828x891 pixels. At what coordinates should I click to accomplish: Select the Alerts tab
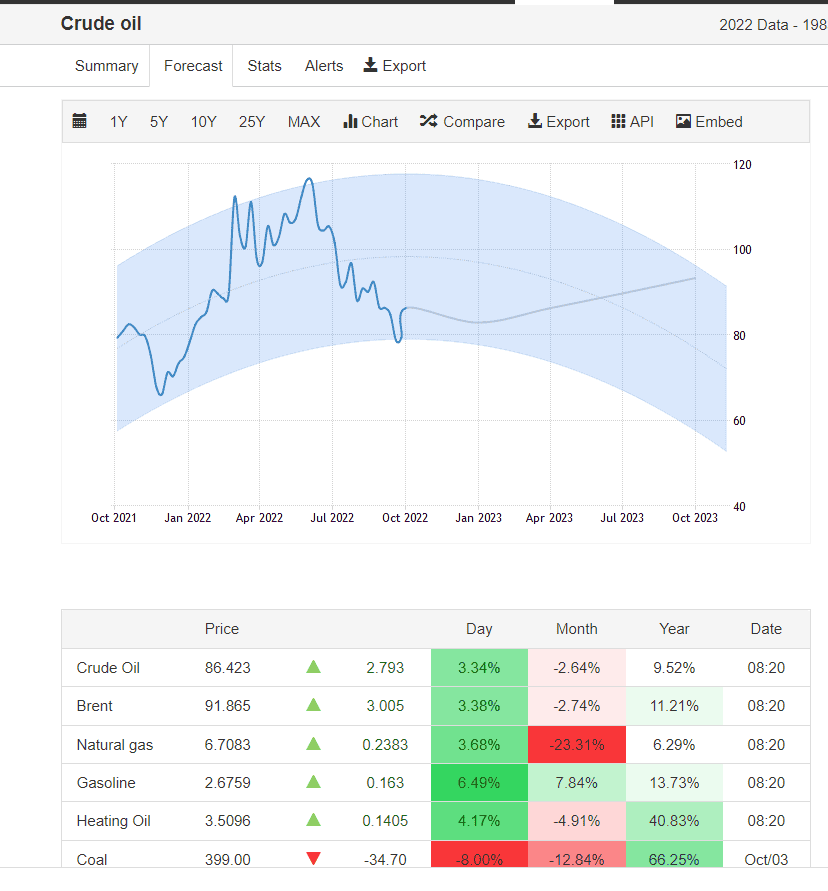coord(324,66)
